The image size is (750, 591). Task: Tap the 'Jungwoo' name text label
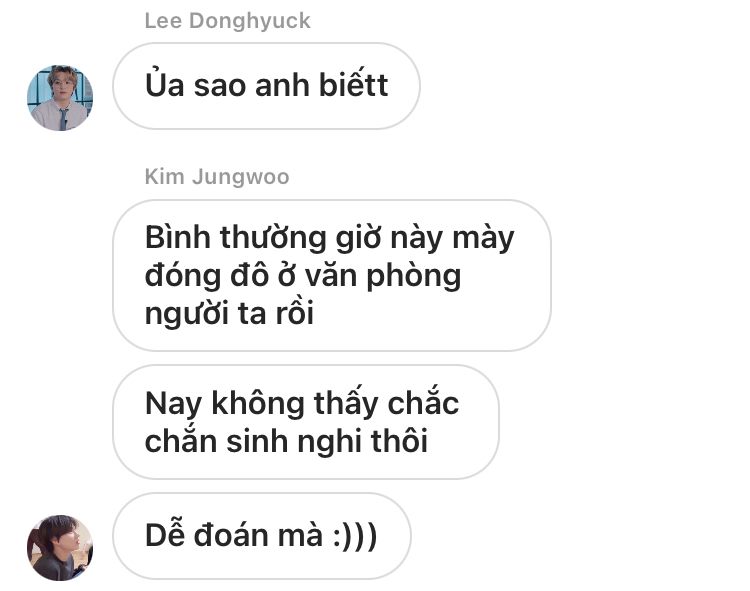(x=241, y=177)
